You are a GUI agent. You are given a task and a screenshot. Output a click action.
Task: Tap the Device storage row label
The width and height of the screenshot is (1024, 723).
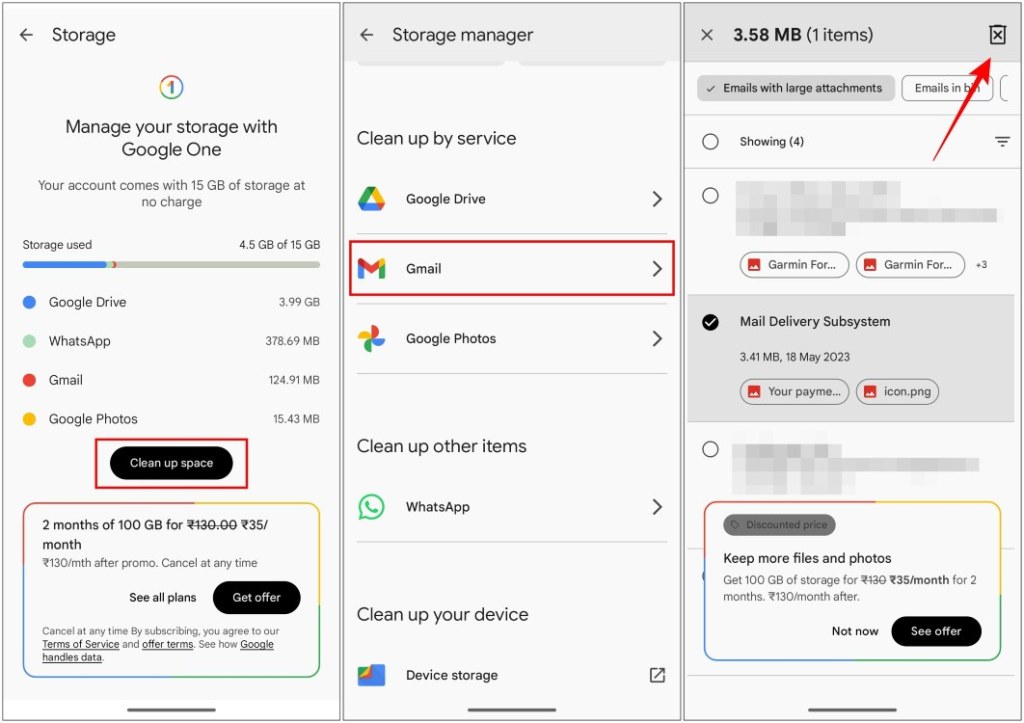click(451, 675)
